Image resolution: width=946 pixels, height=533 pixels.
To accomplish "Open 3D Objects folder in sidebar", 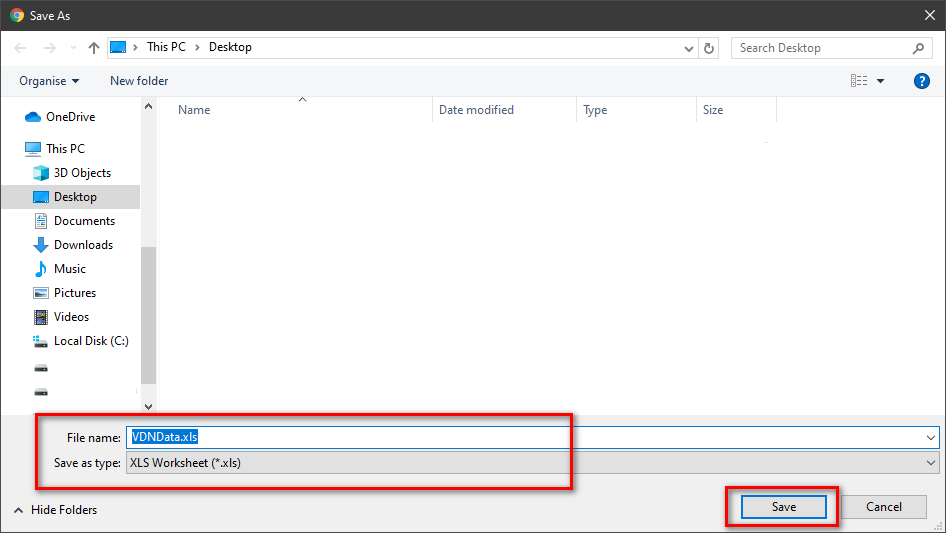I will (82, 173).
